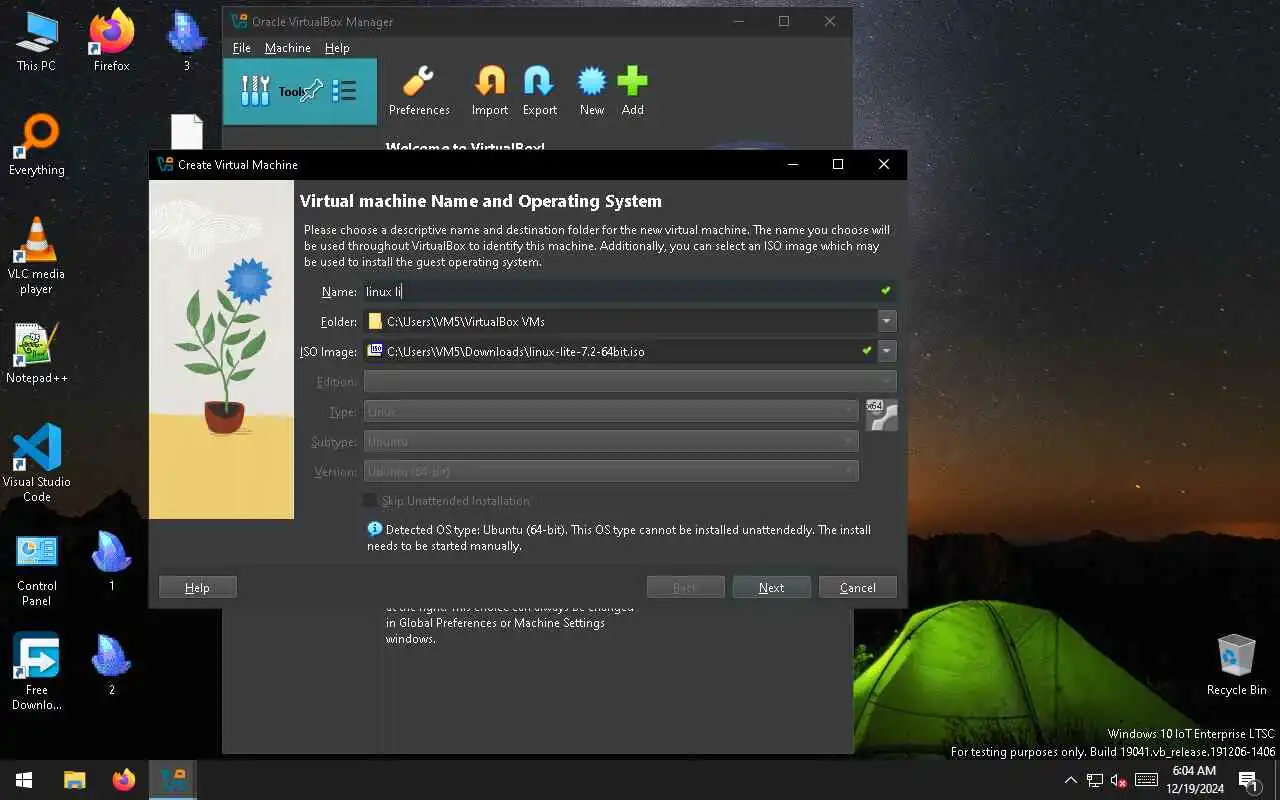This screenshot has height=800, width=1280.
Task: Open the Windows Start menu
Action: (24, 780)
